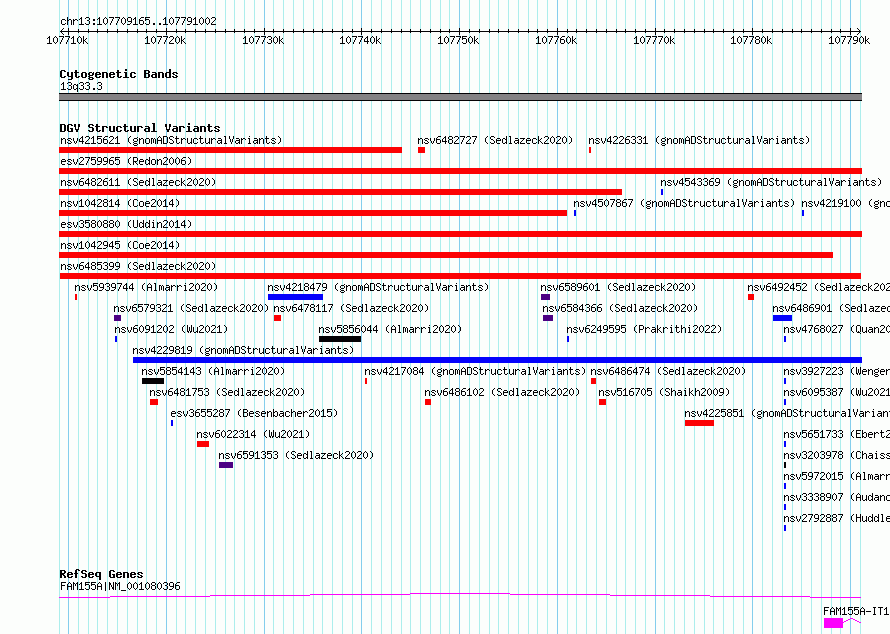Click the 107770k ruler position
This screenshot has height=634, width=890.
coord(654,40)
